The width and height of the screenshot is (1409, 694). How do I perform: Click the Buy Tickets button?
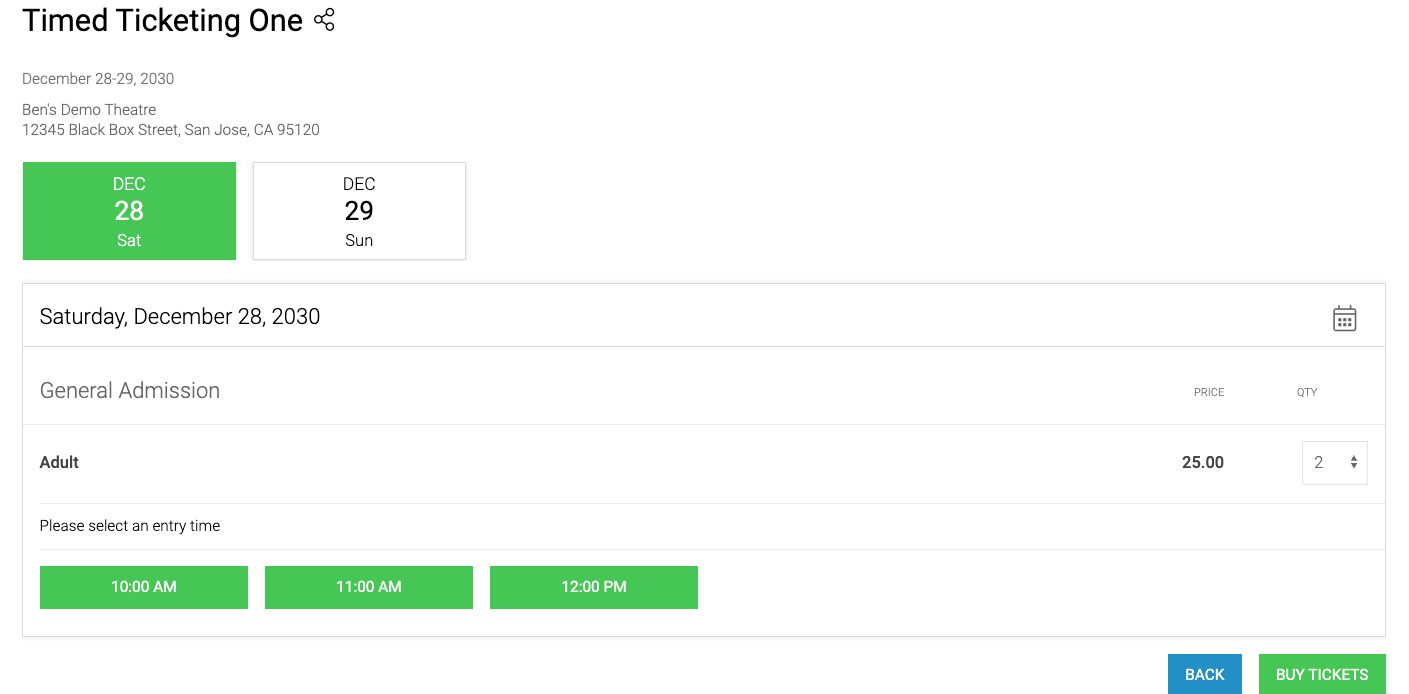1322,674
